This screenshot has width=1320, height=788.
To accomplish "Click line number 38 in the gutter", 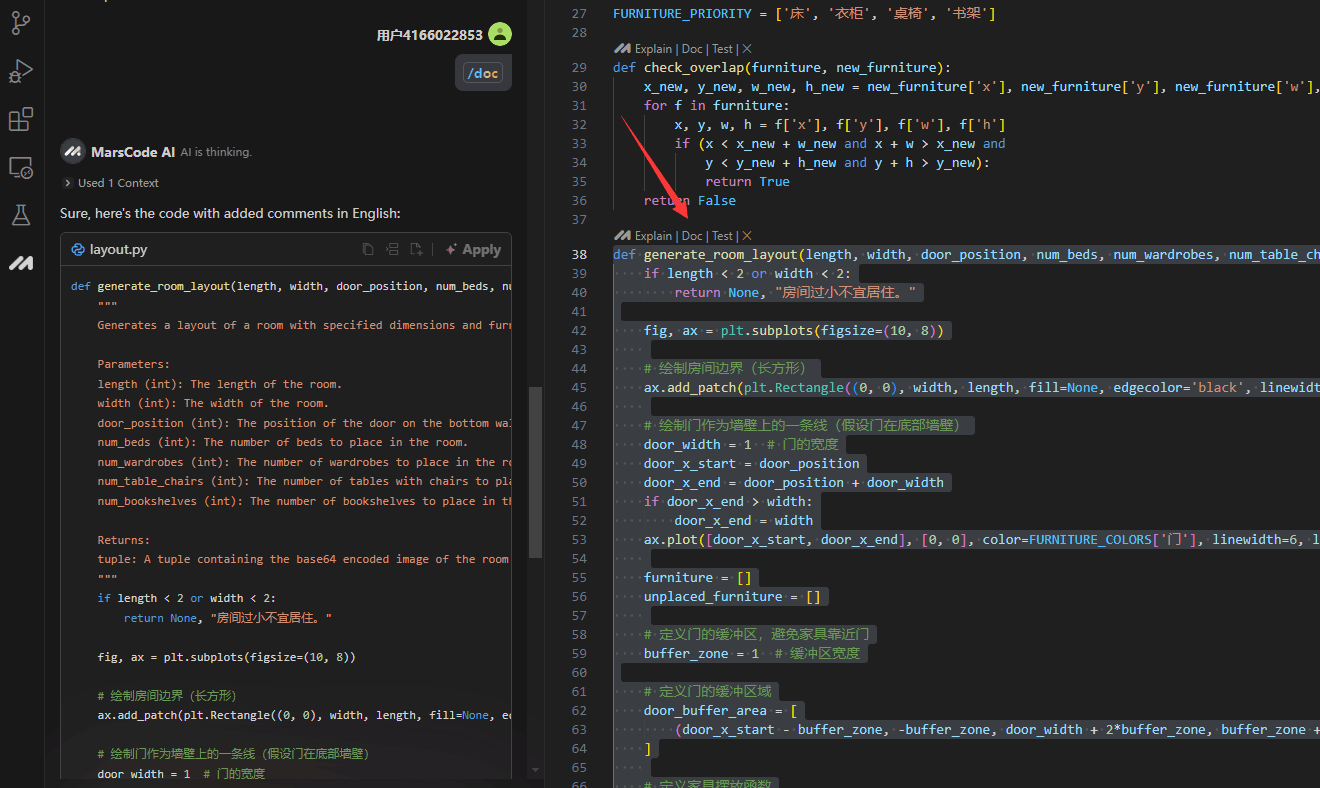I will coord(579,254).
